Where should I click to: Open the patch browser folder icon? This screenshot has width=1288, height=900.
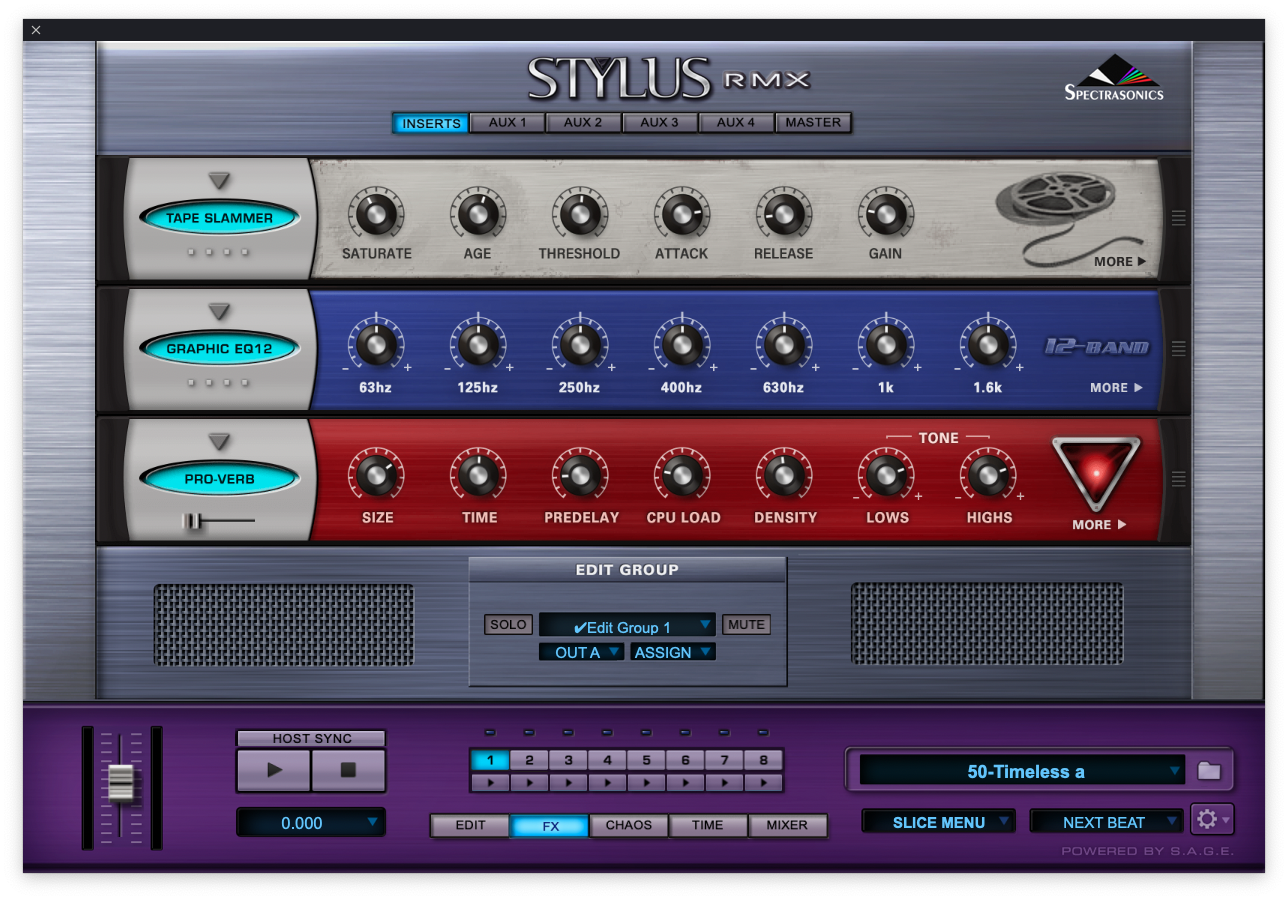click(1209, 771)
